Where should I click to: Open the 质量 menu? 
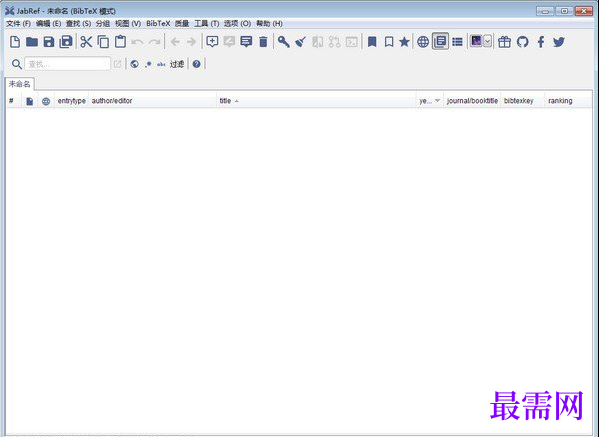pyautogui.click(x=182, y=24)
